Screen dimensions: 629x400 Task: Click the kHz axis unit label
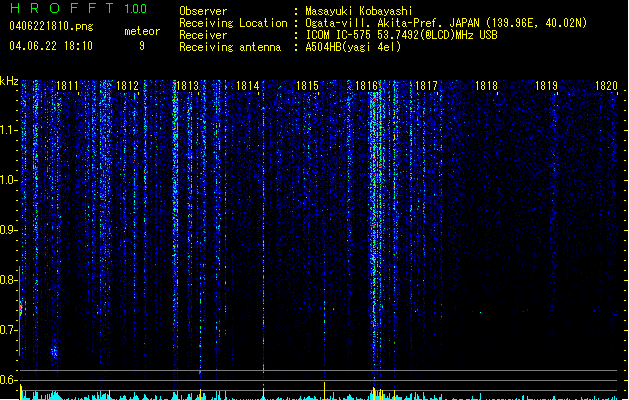pyautogui.click(x=9, y=81)
